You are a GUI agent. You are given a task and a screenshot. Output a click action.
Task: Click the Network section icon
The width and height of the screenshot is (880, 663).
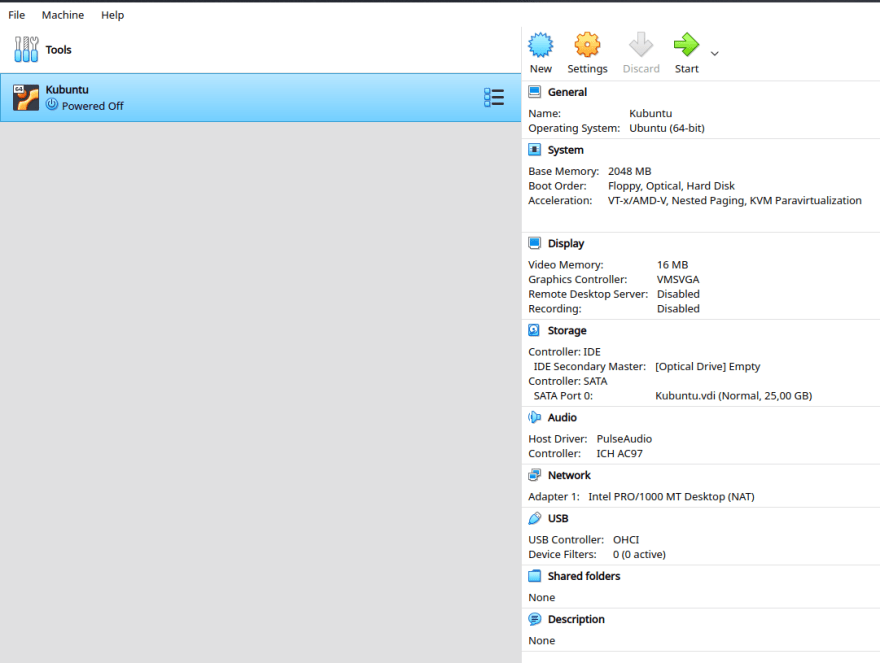click(x=535, y=475)
